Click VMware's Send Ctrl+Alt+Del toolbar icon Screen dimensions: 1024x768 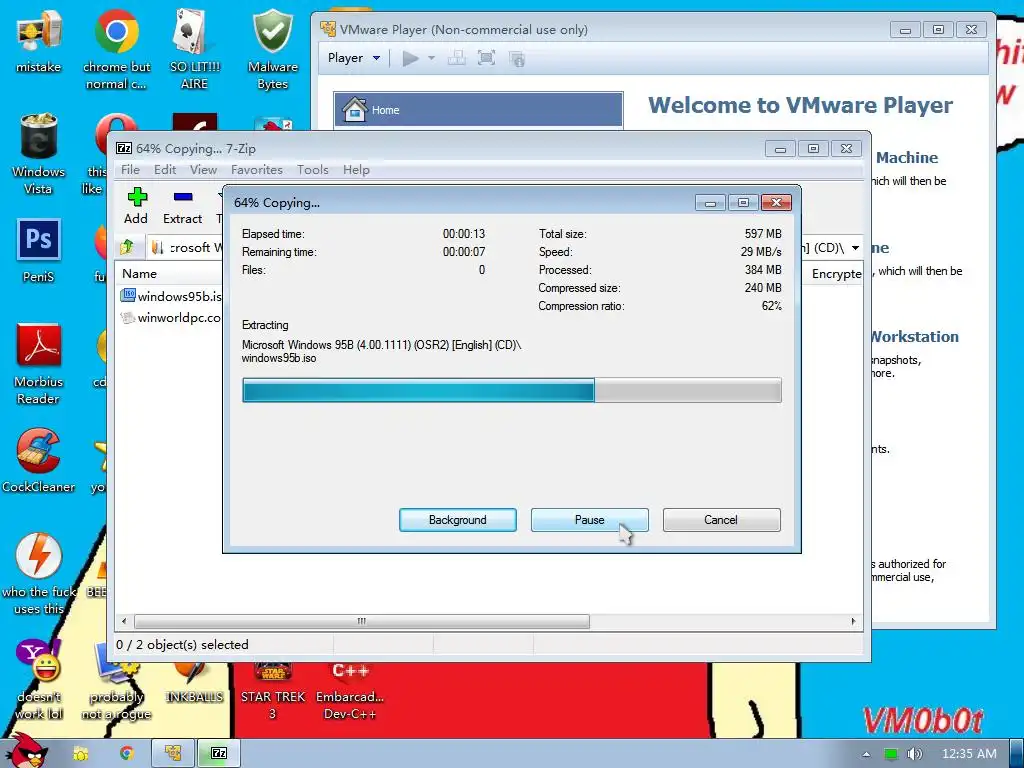click(x=456, y=59)
